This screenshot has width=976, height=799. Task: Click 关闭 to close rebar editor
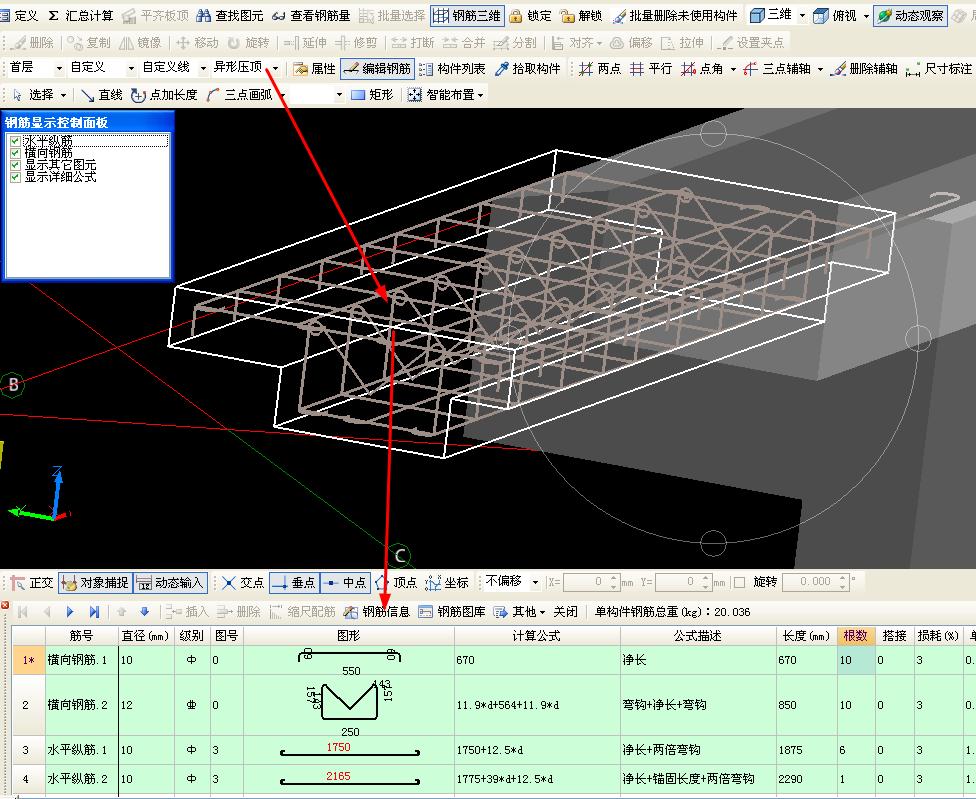point(565,612)
